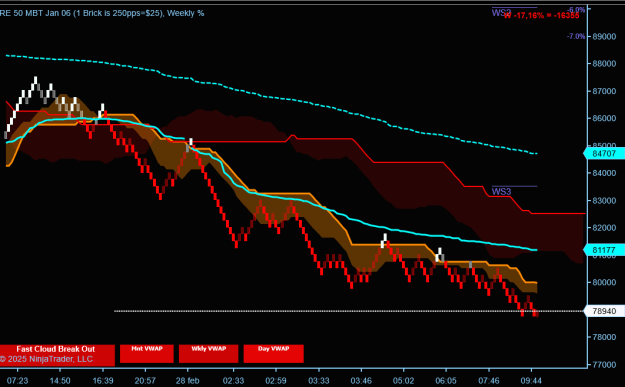Click the 14:50 time axis label
Image resolution: width=625 pixels, height=387 pixels.
(60, 381)
